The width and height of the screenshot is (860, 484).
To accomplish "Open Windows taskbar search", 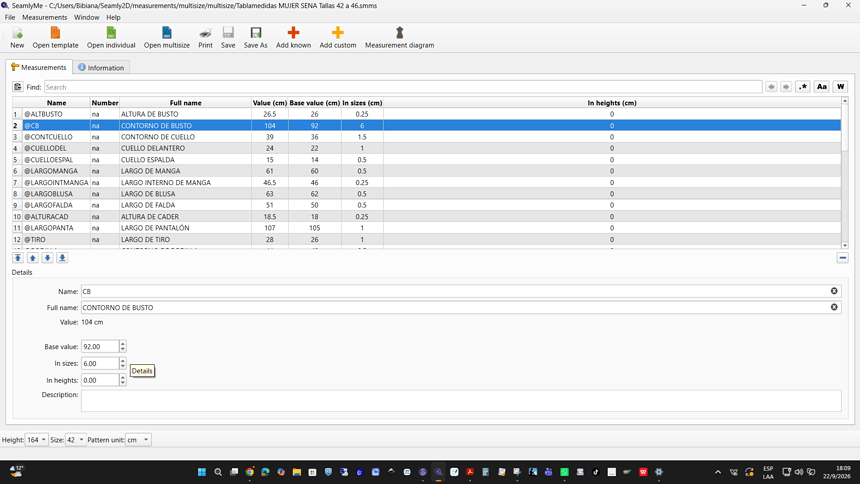I will (x=218, y=472).
